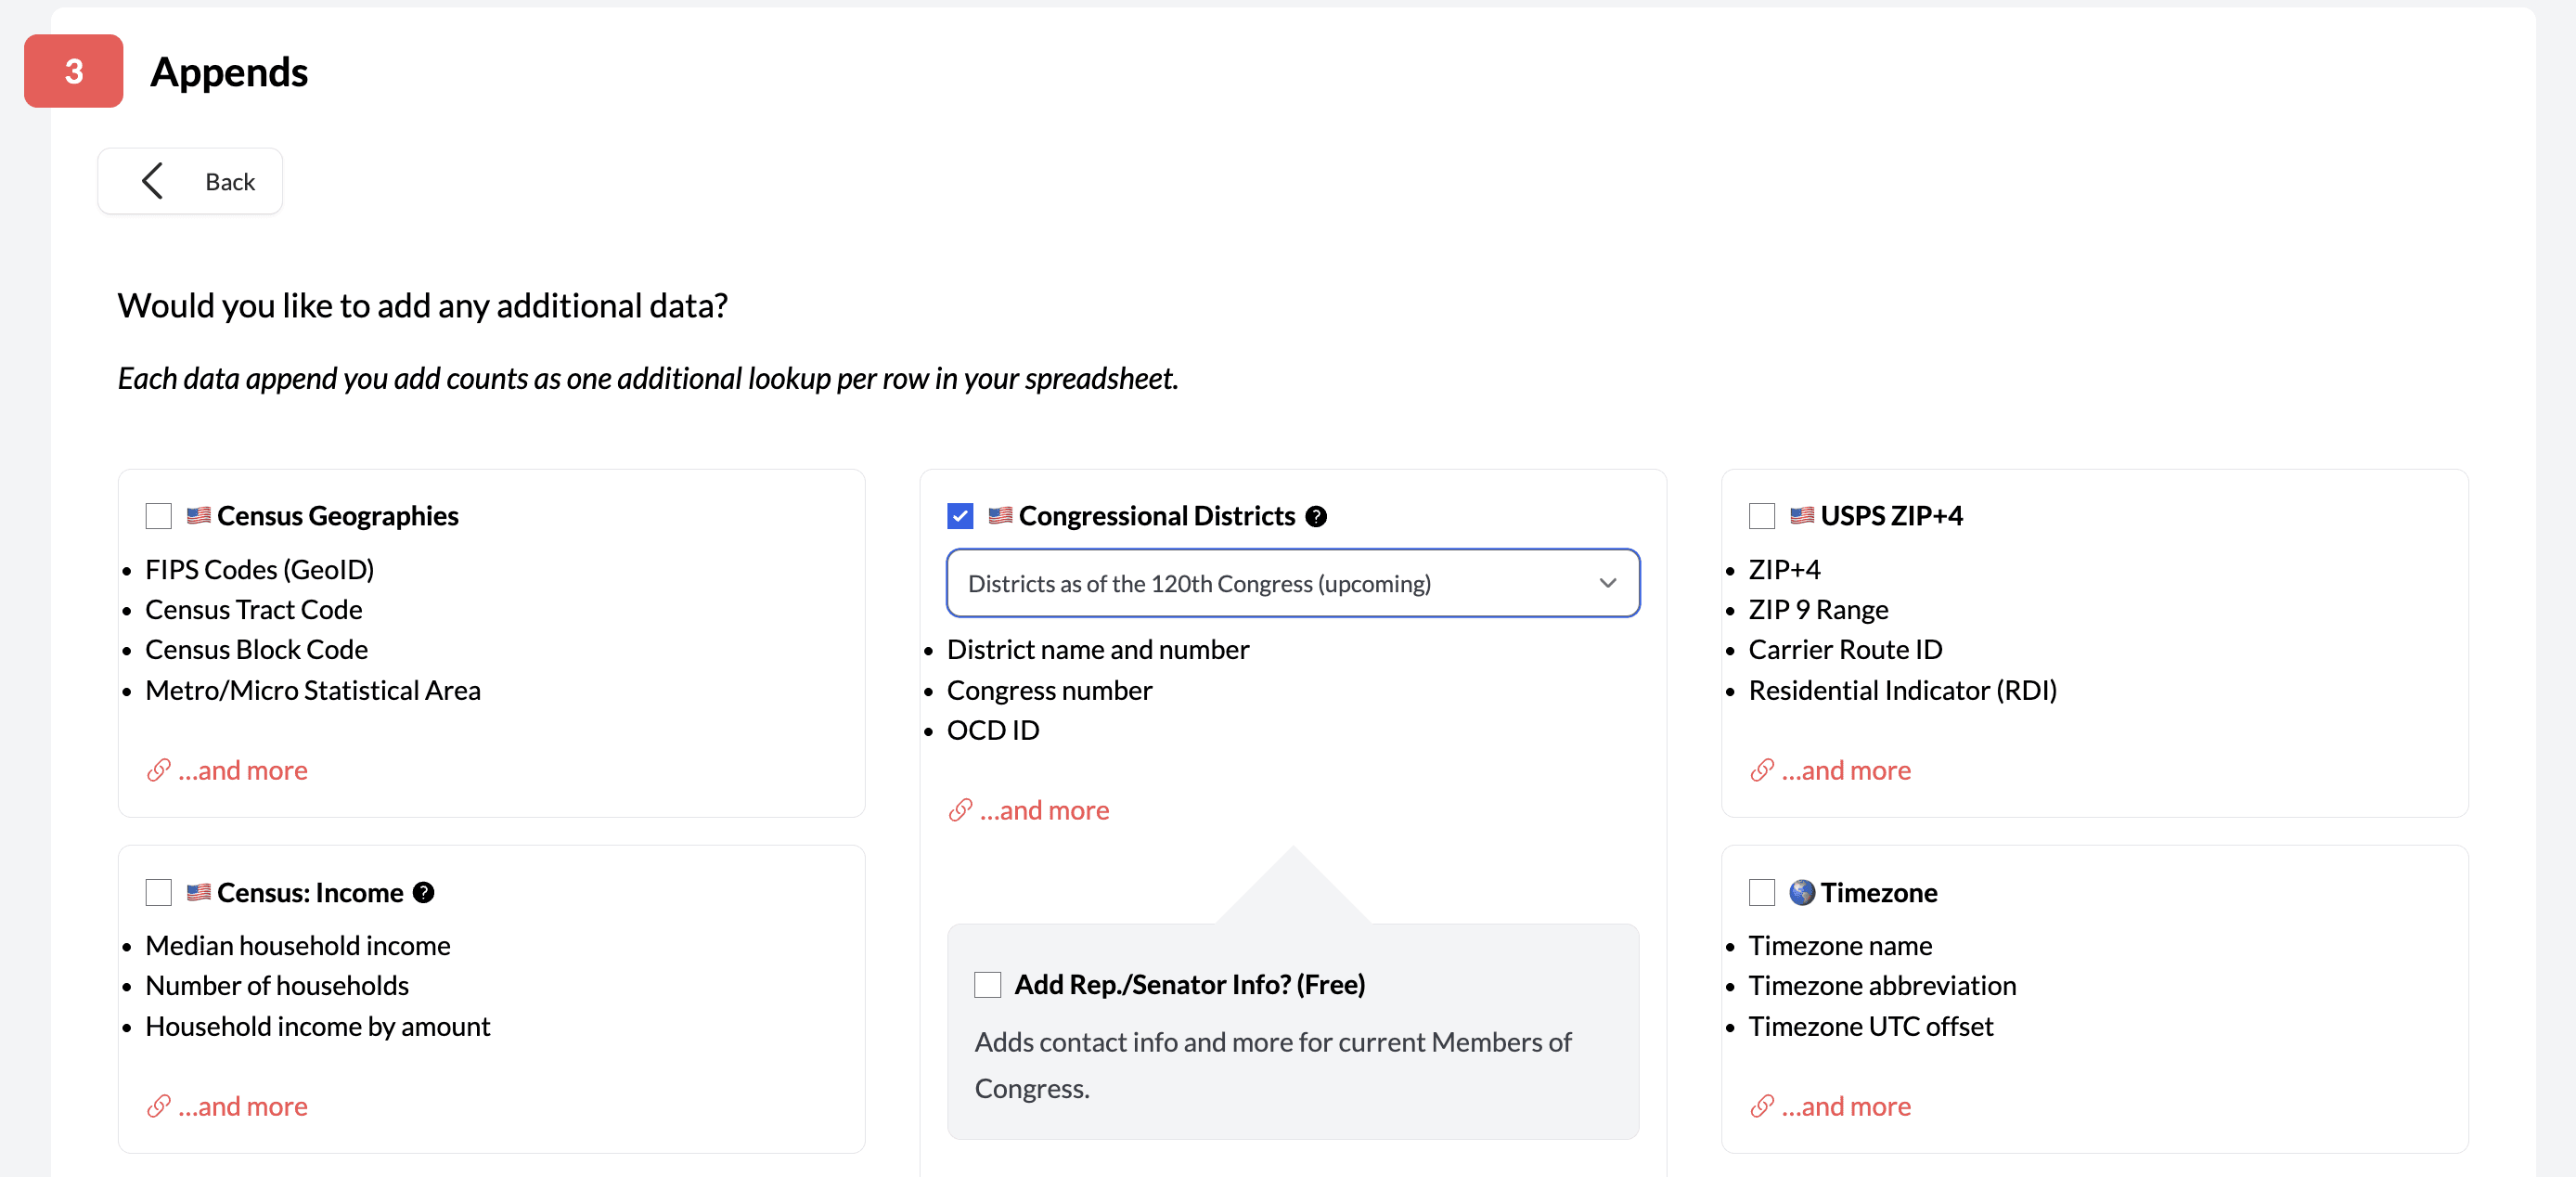Click the dropdown chevron on the districts selector
The image size is (2576, 1177).
pyautogui.click(x=1608, y=583)
